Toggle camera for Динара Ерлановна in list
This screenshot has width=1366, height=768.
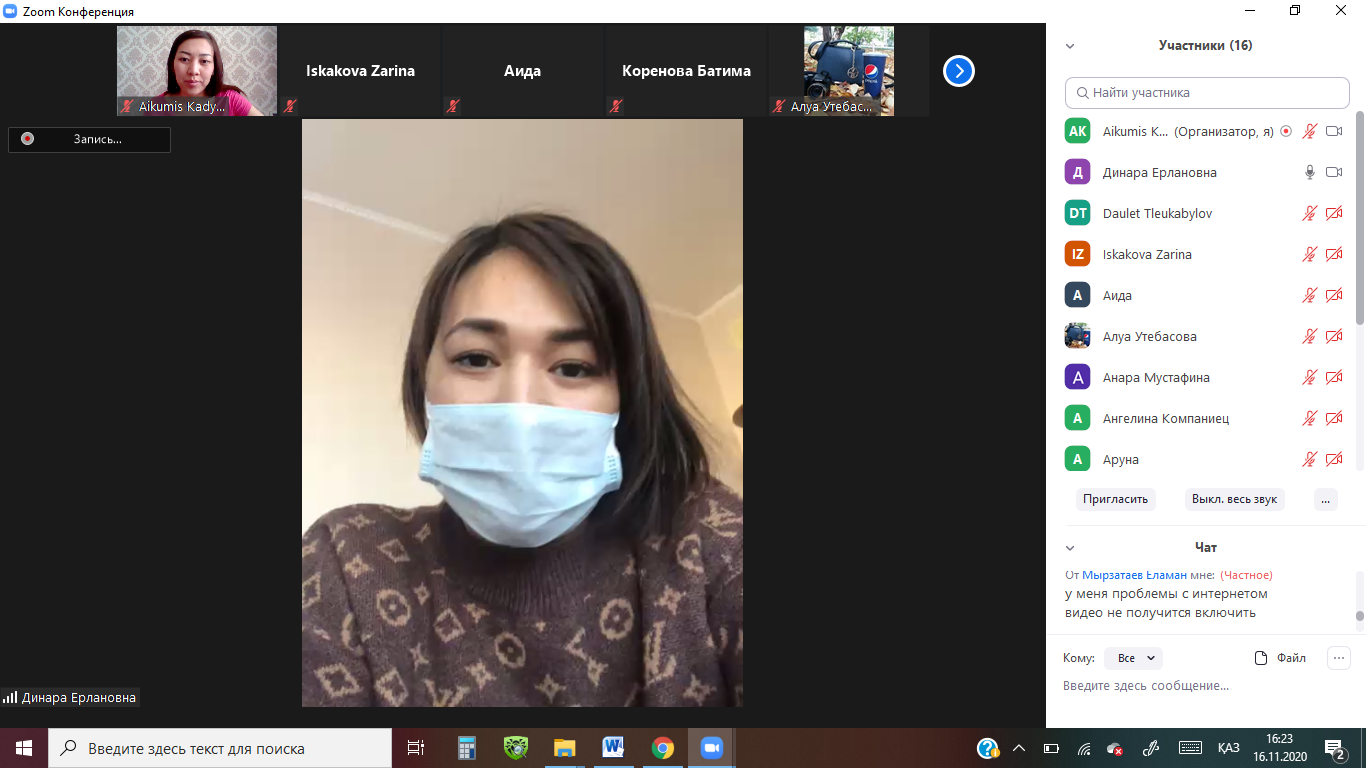(x=1333, y=172)
